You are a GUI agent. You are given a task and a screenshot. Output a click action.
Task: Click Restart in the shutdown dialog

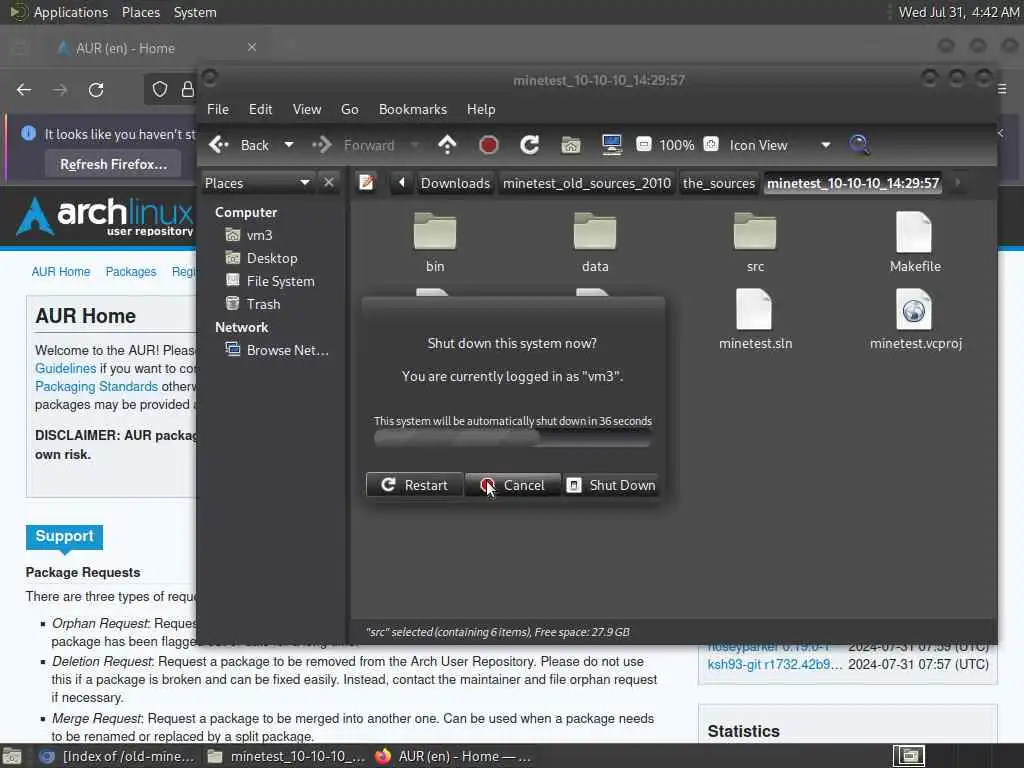[415, 485]
